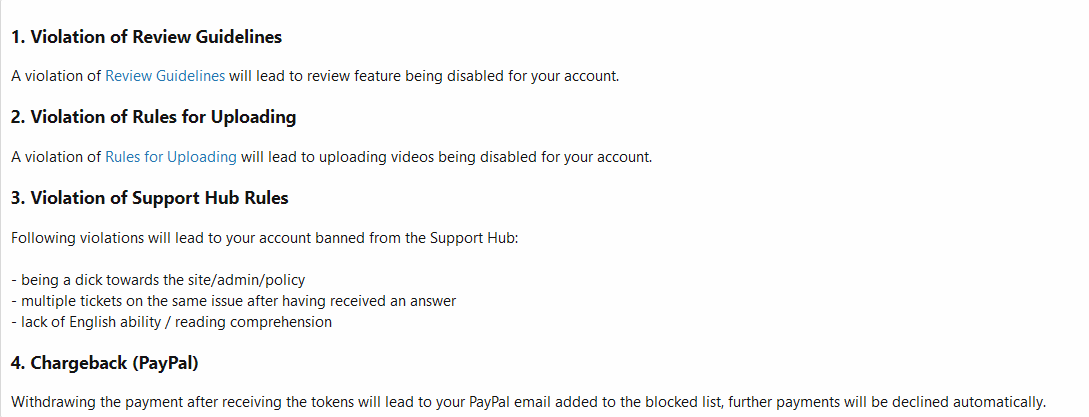Image resolution: width=1089 pixels, height=417 pixels.
Task: Click the heading '2. Violation of Rules for Uploading'
Action: coord(153,117)
